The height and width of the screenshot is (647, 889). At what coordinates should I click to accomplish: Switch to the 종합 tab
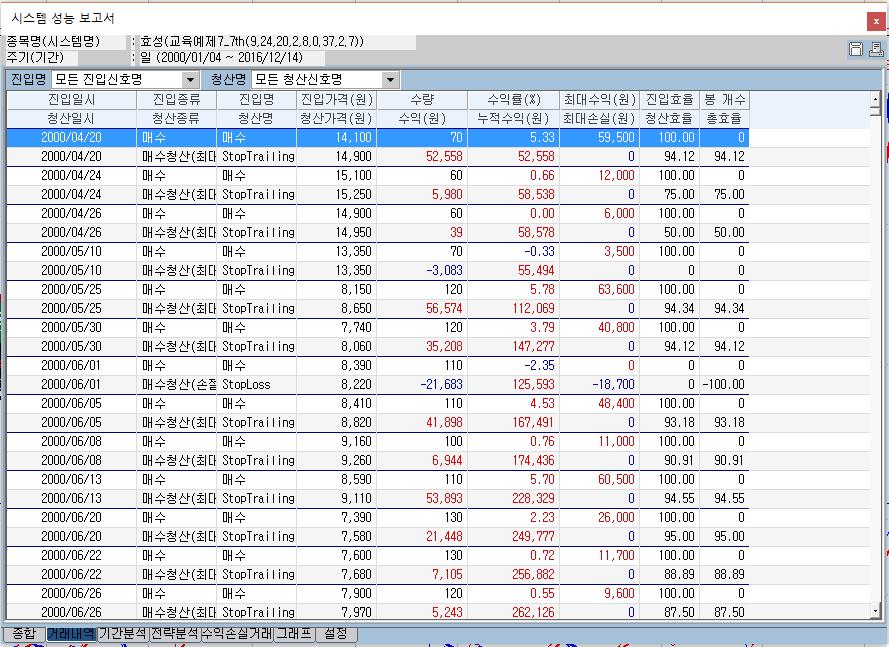tap(24, 633)
